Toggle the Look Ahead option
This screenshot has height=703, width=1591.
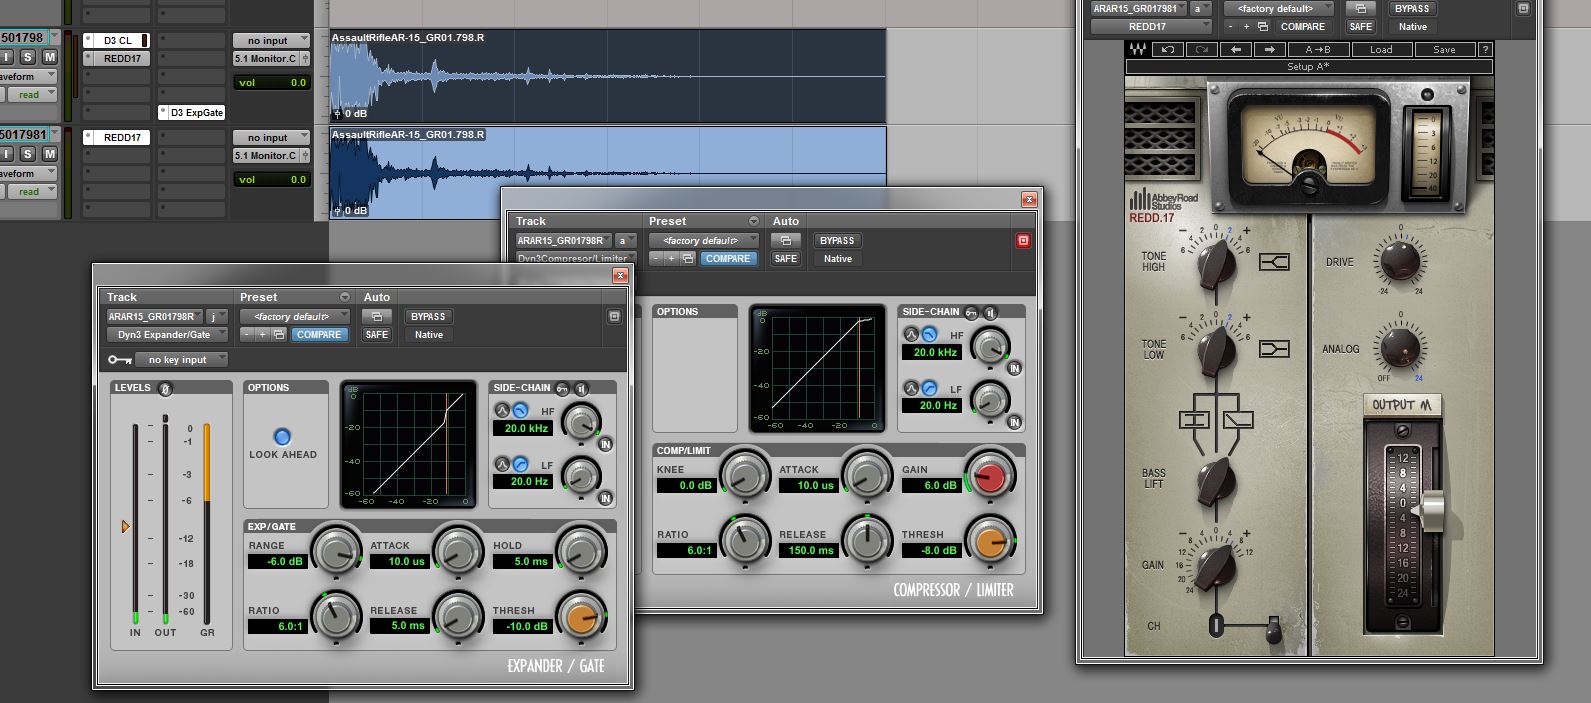pyautogui.click(x=282, y=437)
